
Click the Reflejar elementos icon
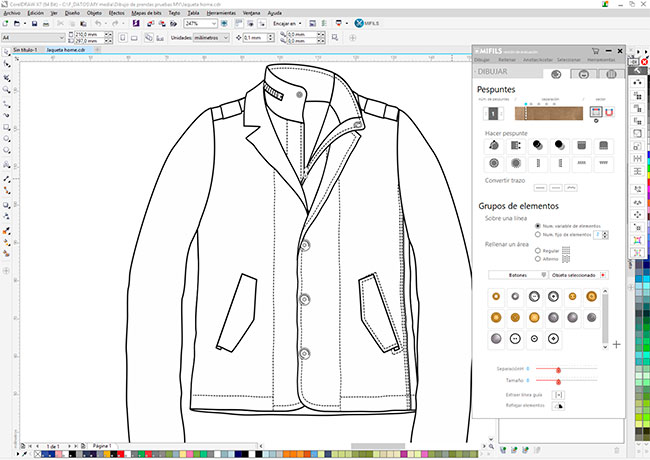tap(558, 407)
